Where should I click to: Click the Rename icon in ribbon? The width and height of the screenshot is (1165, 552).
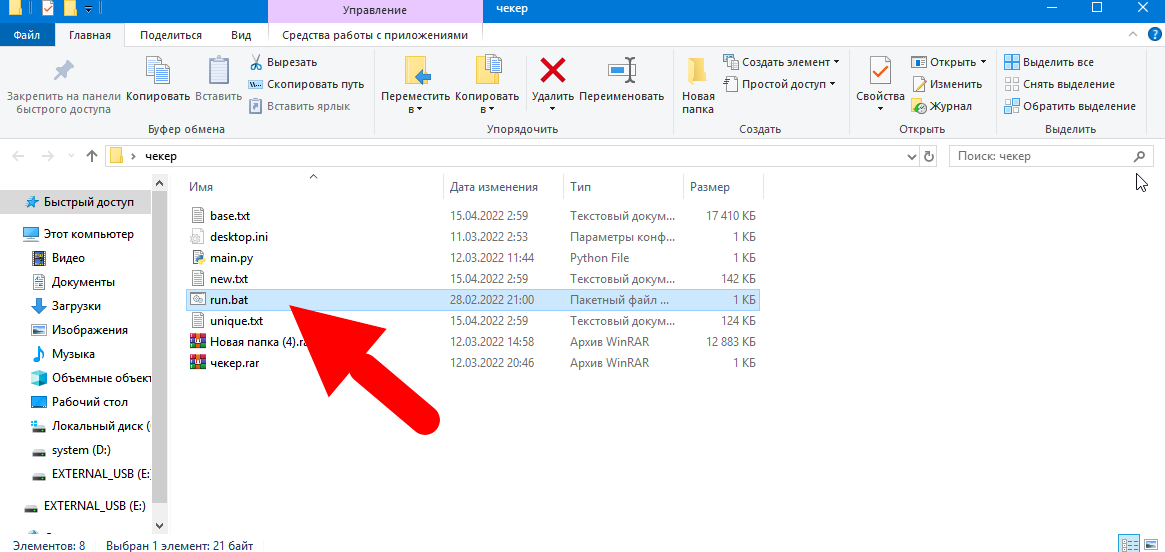pyautogui.click(x=621, y=72)
